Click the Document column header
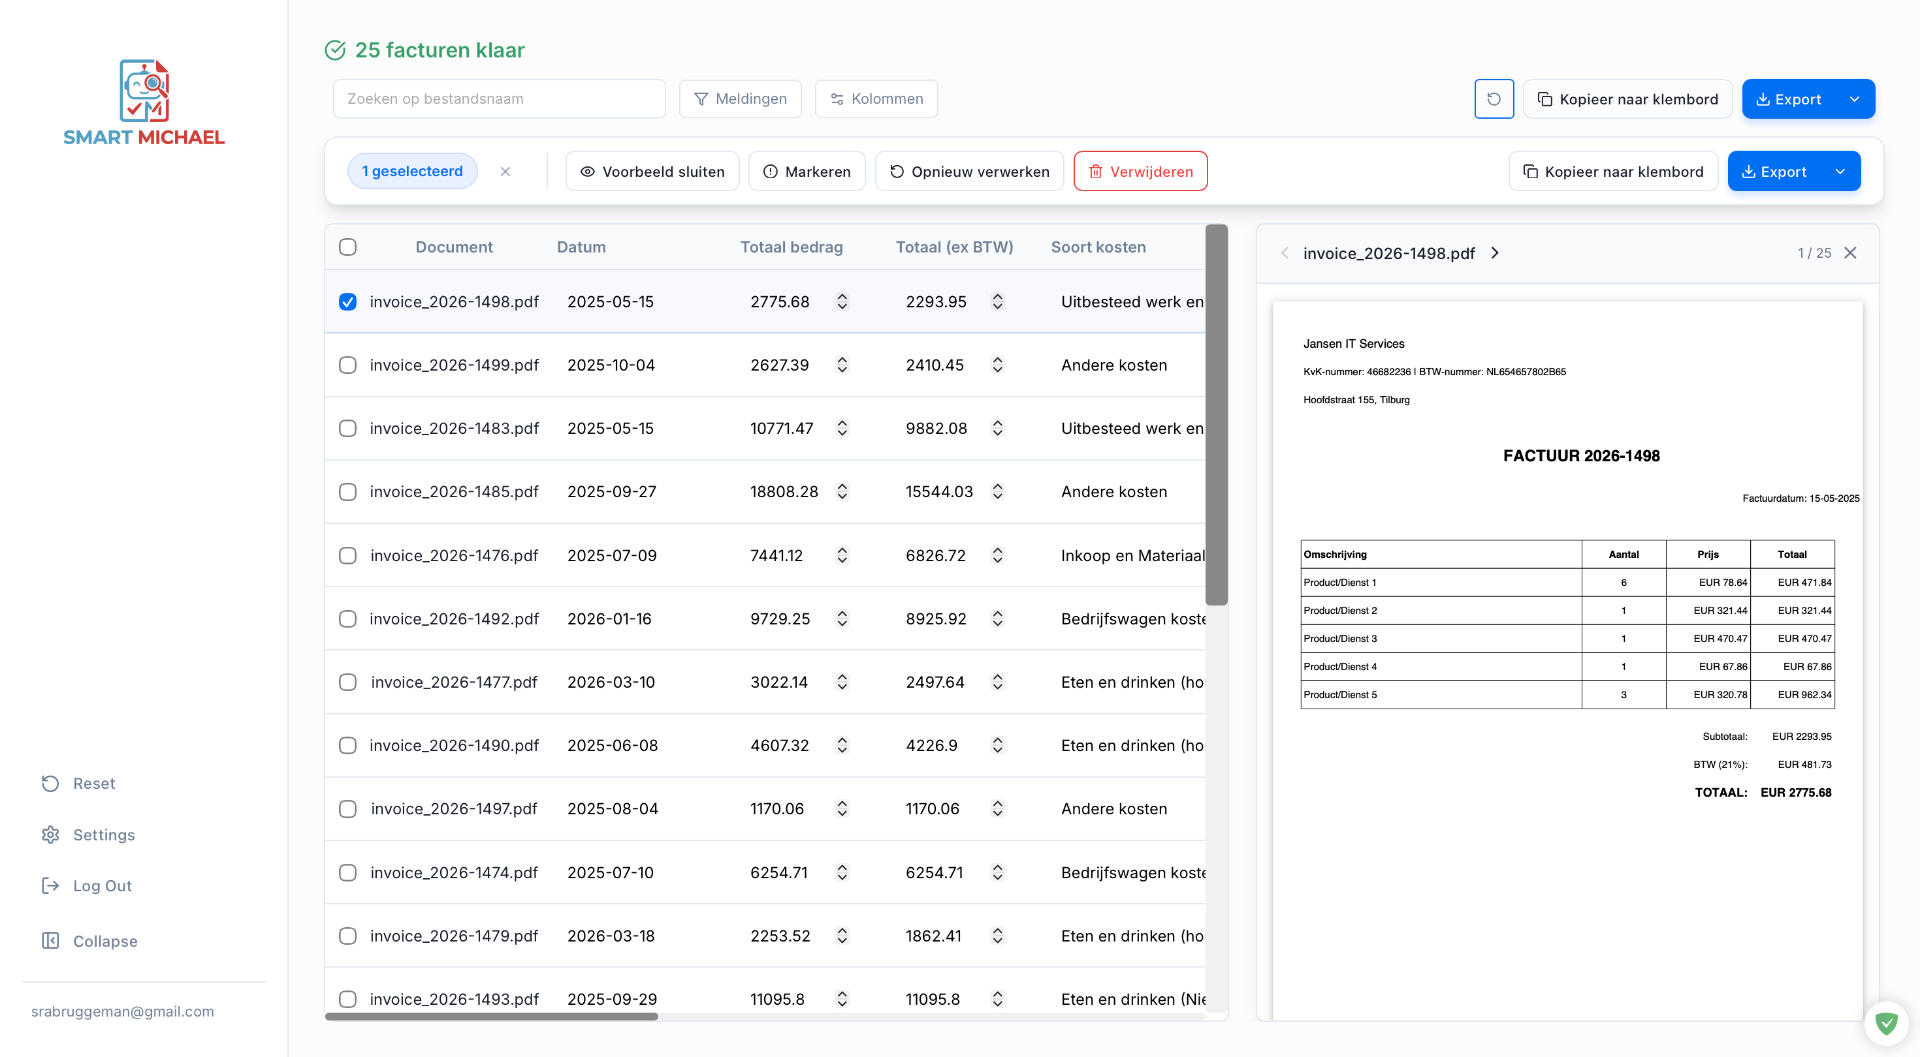Viewport: 1920px width, 1057px height. (x=454, y=247)
